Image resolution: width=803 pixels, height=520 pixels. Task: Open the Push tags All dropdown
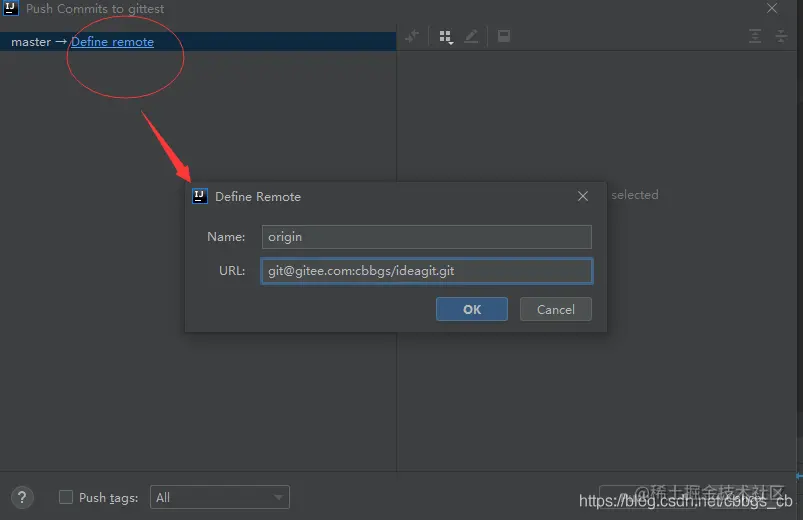pos(220,497)
